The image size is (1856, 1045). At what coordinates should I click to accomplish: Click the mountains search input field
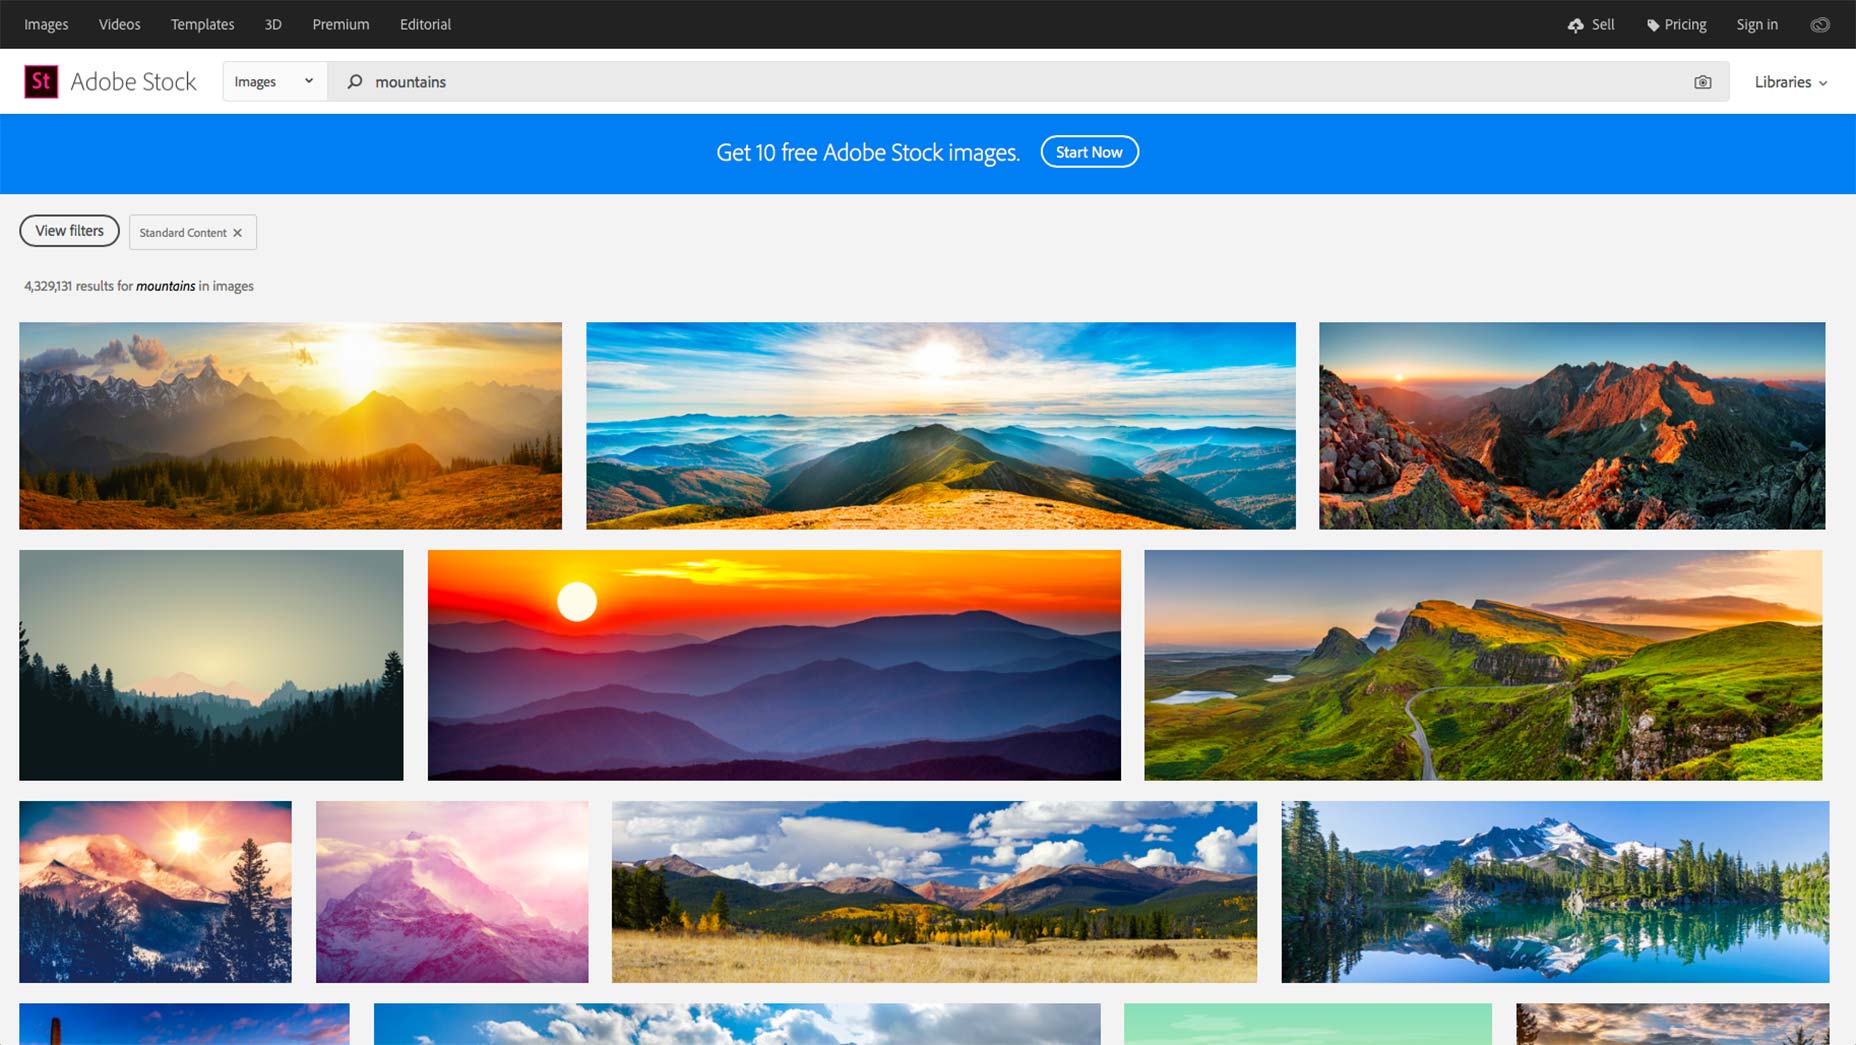[x=1020, y=82]
